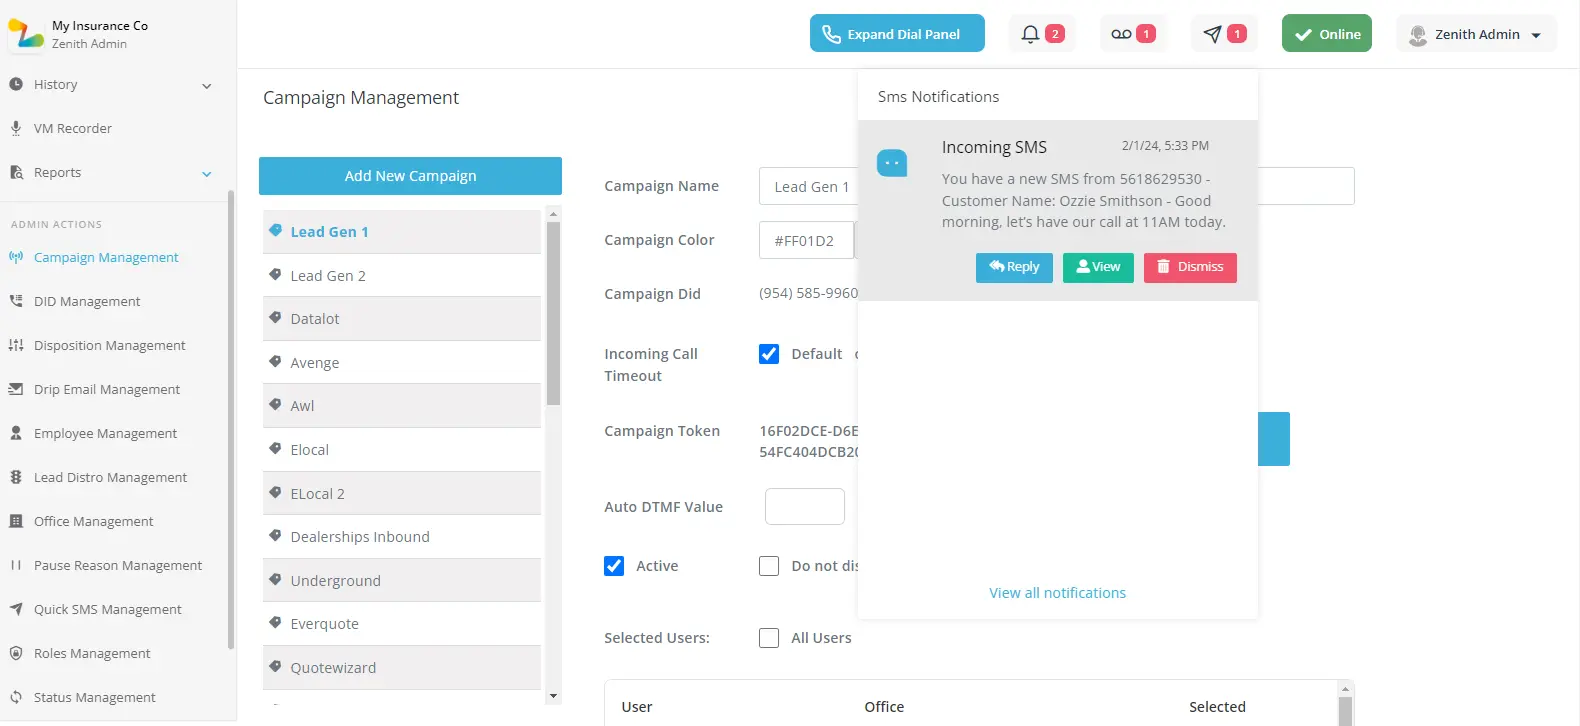Toggle the Active campaign checkbox
Viewport: 1580px width, 726px height.
tap(614, 566)
